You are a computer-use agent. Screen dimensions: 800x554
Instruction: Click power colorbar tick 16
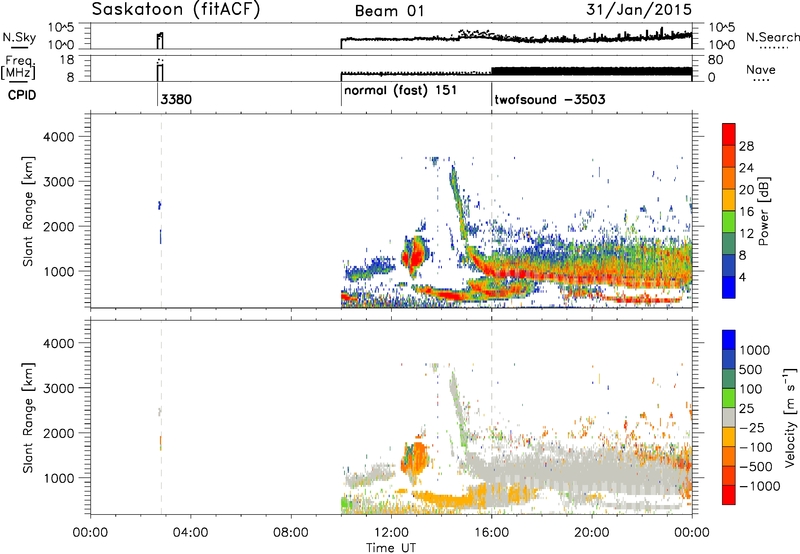click(x=746, y=212)
